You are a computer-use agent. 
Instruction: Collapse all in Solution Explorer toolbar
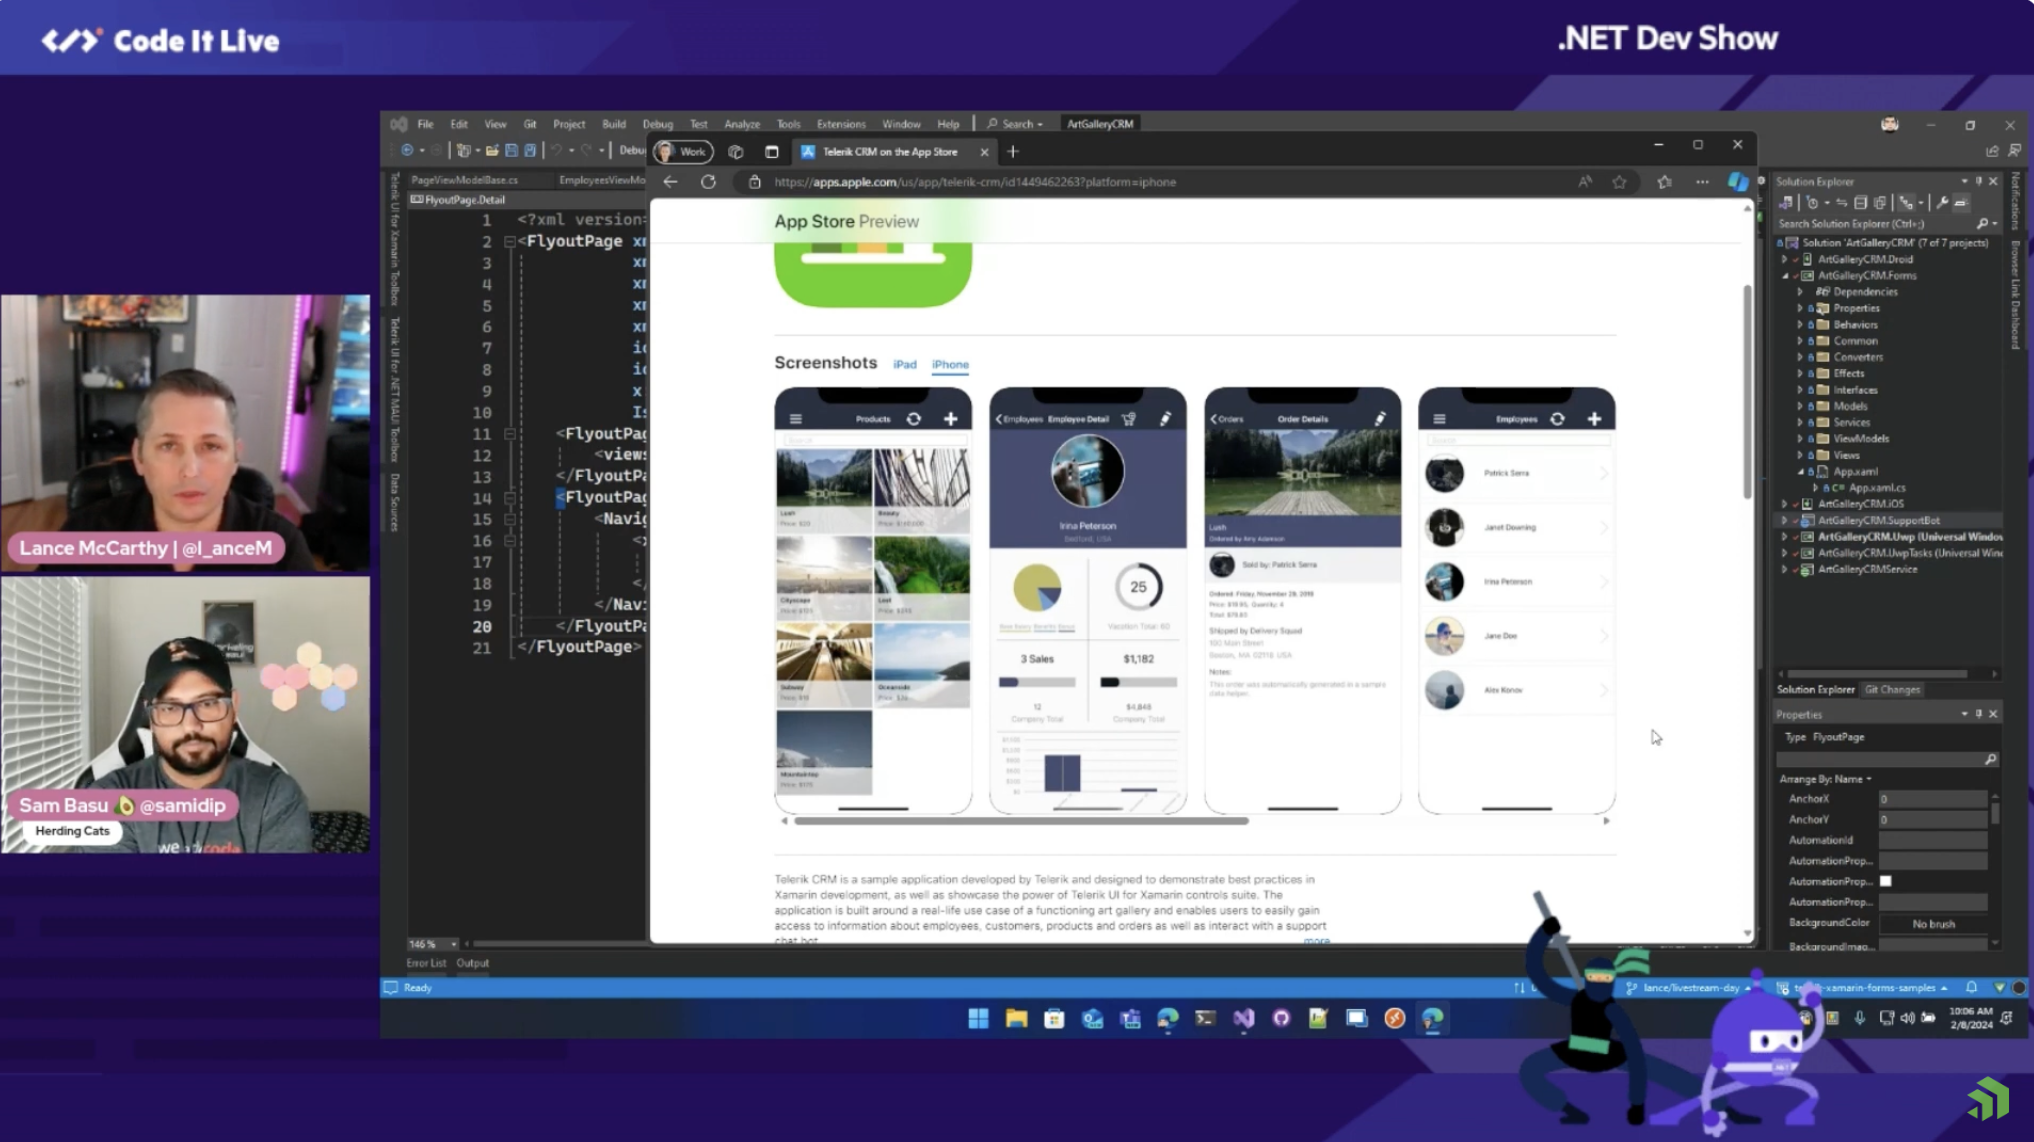(1860, 203)
